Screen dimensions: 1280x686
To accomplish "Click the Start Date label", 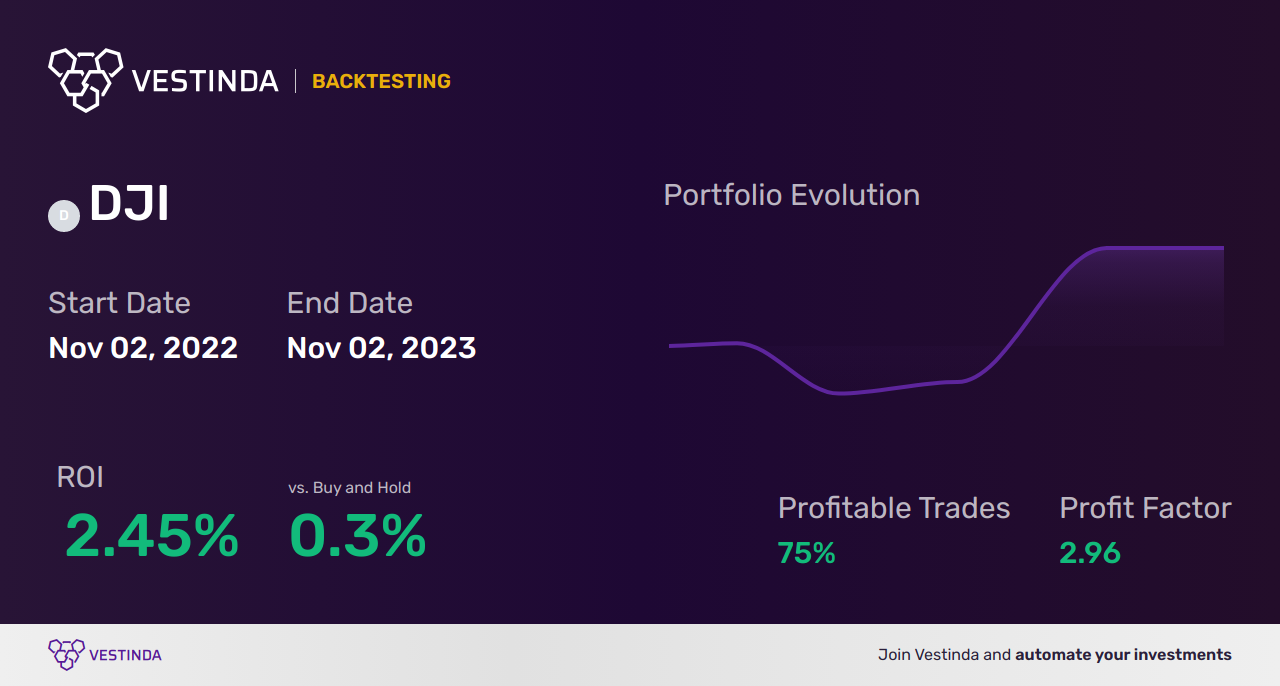I will pos(119,303).
